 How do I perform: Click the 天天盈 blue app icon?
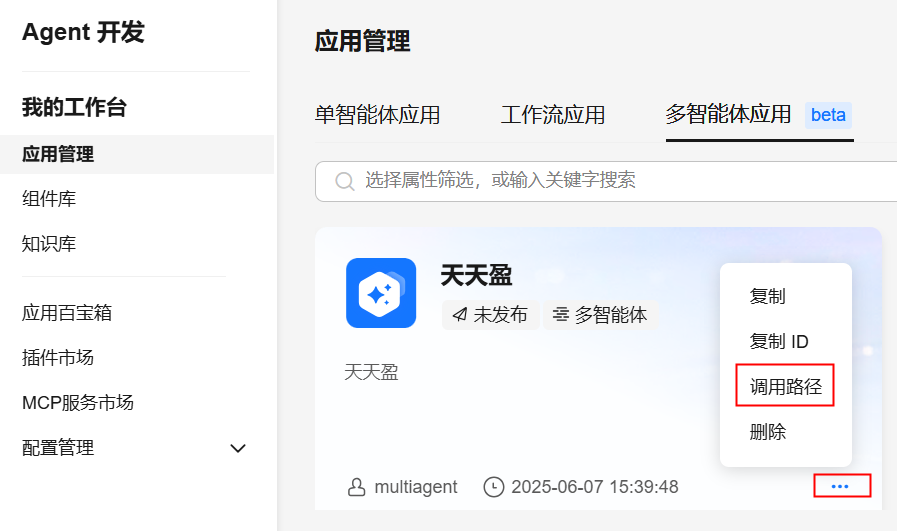tap(381, 293)
